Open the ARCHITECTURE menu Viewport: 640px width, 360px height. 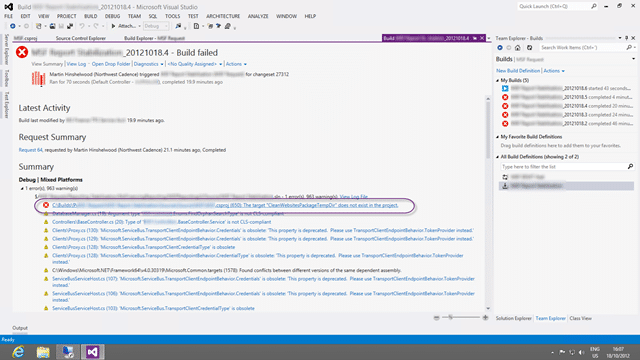223,16
